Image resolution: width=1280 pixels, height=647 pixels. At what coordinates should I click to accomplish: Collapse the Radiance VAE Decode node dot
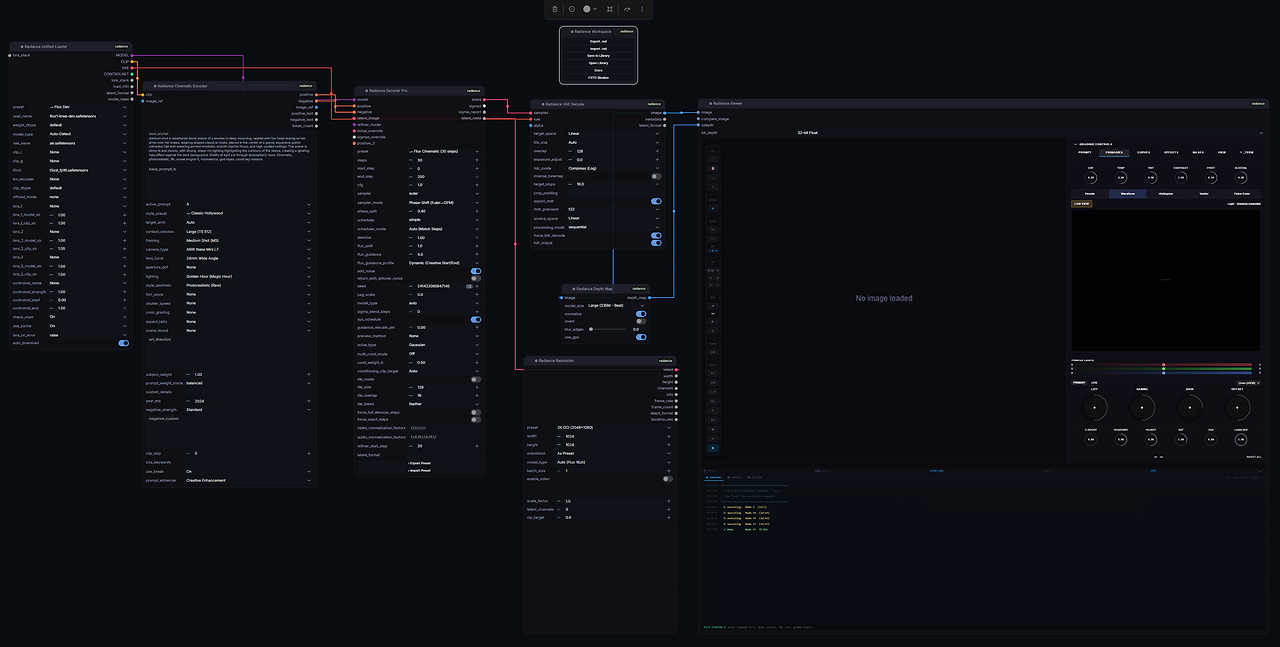click(543, 103)
